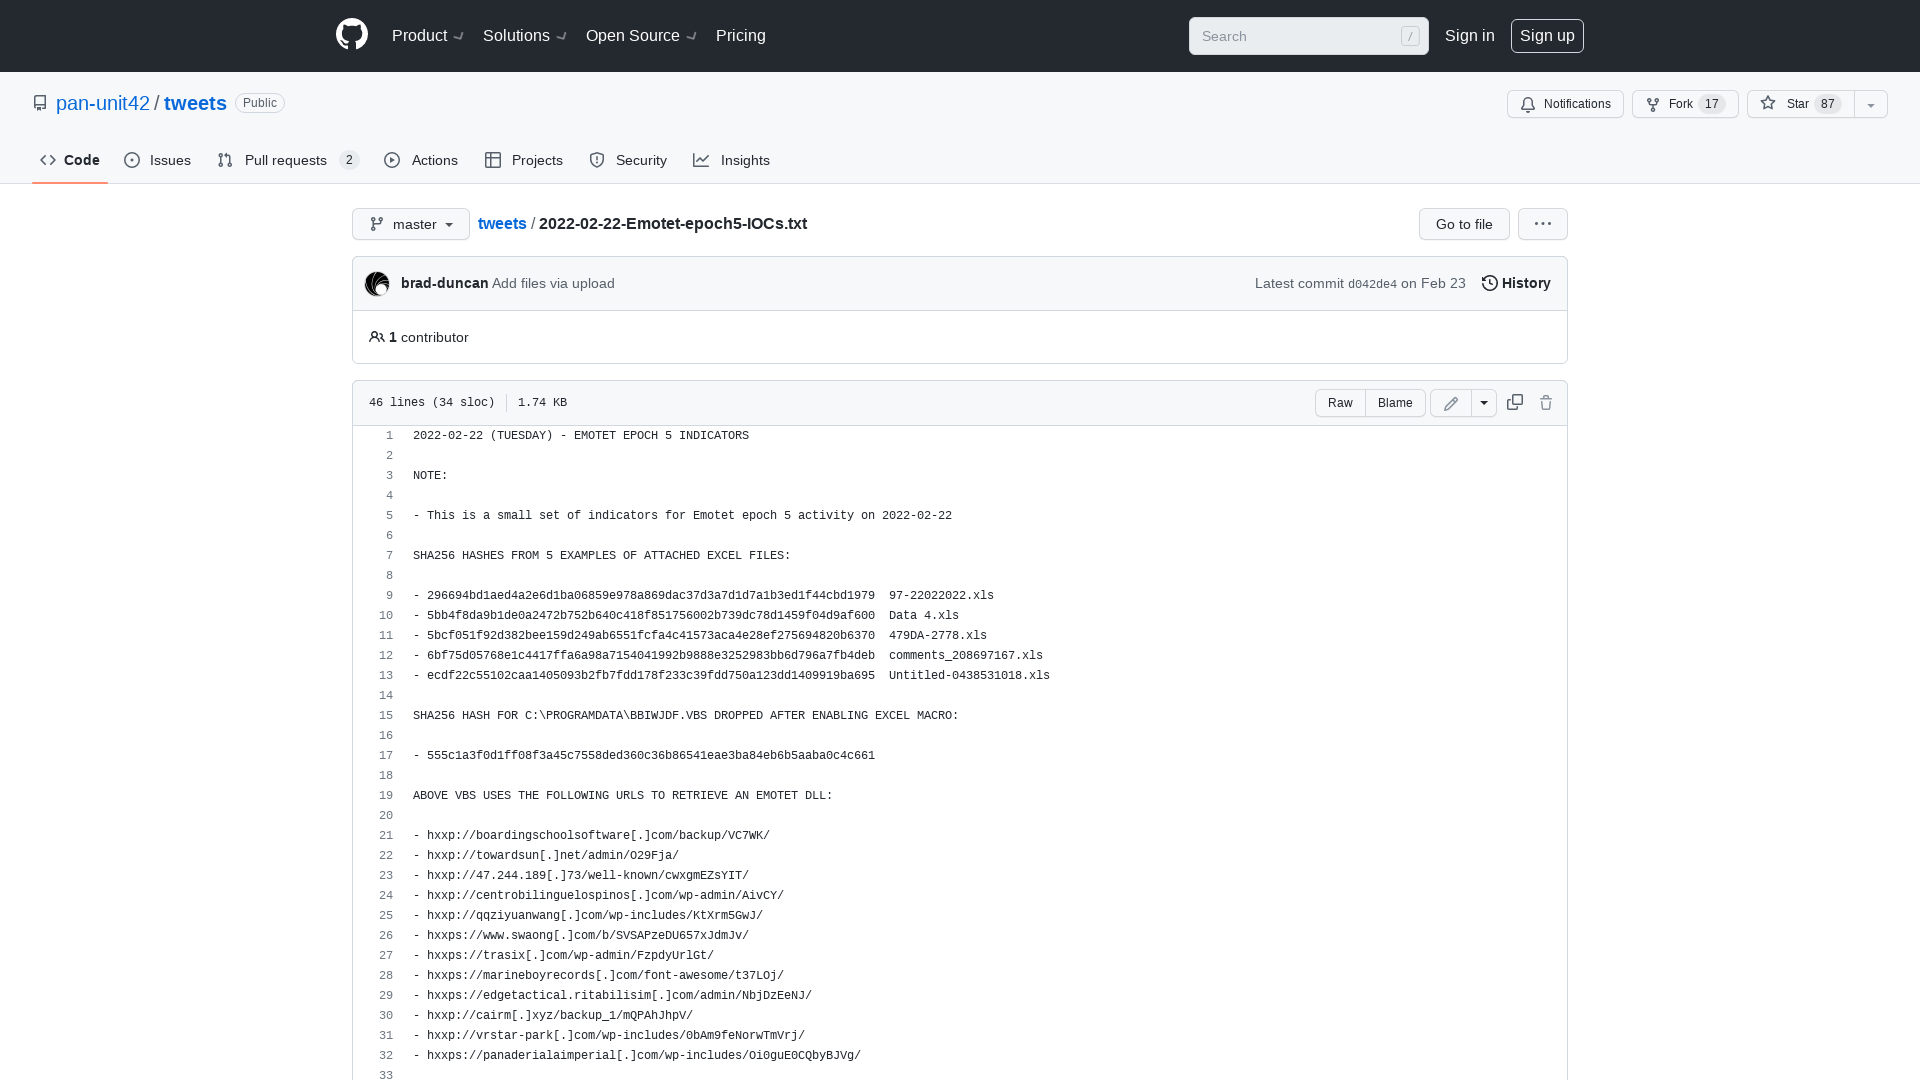Click the Star button
This screenshot has height=1080, width=1920.
[x=1801, y=104]
